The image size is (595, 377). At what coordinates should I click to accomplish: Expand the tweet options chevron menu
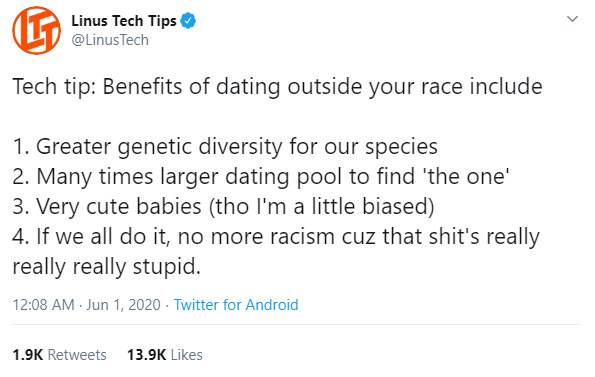[572, 19]
